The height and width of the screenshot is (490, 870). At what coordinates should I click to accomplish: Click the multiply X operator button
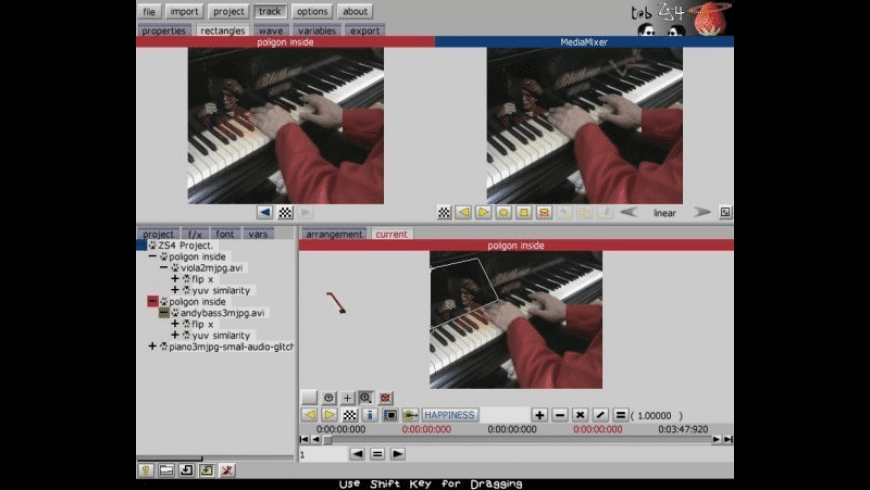[580, 415]
